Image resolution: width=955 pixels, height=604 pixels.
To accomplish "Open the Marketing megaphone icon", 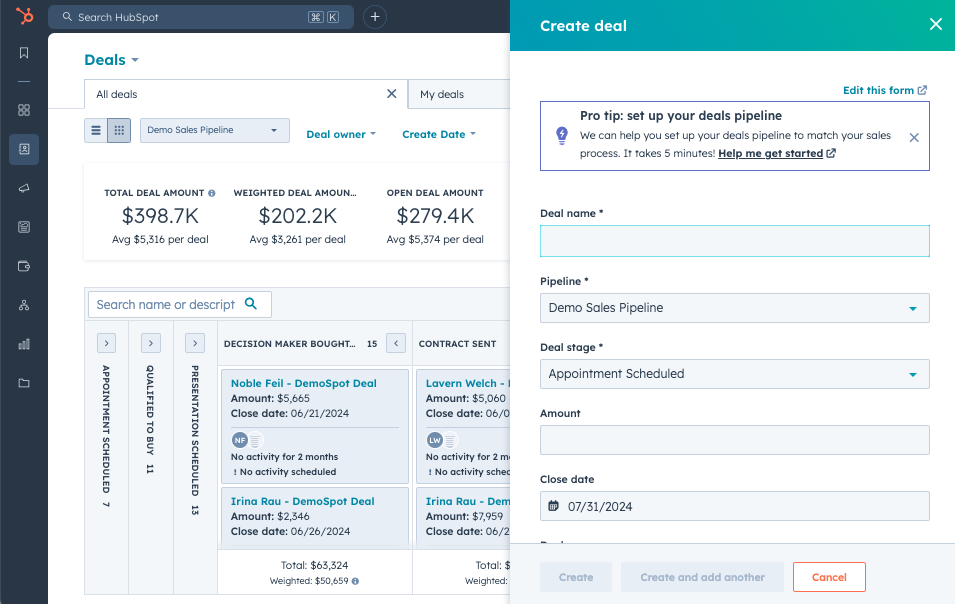I will 23,187.
